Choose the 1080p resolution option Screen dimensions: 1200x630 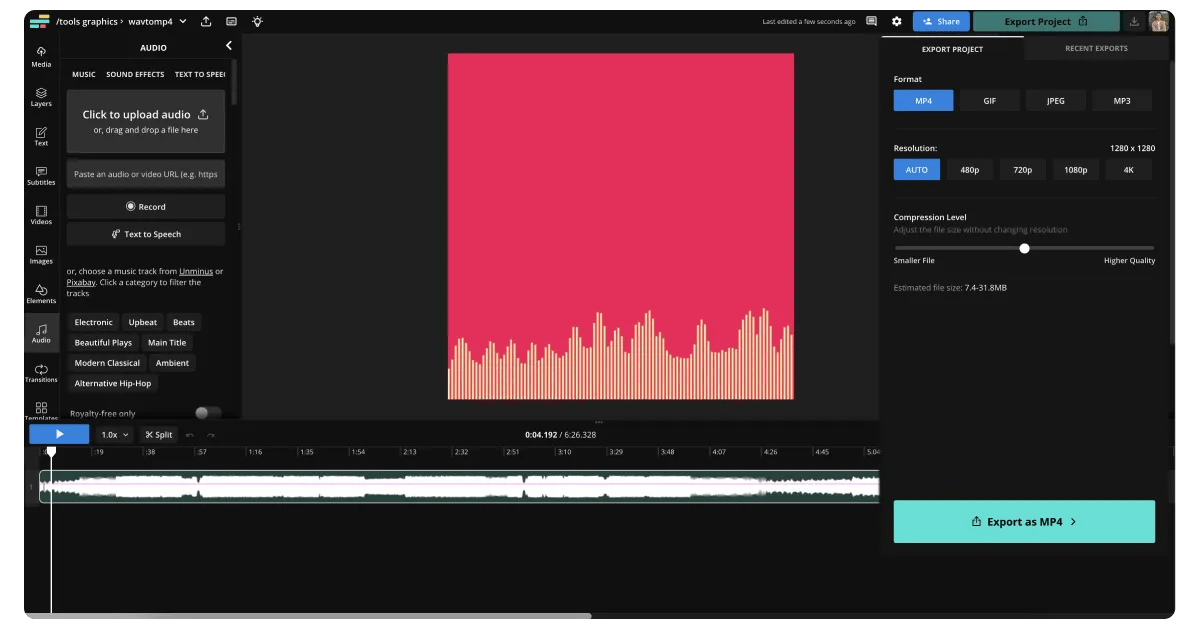pyautogui.click(x=1075, y=169)
